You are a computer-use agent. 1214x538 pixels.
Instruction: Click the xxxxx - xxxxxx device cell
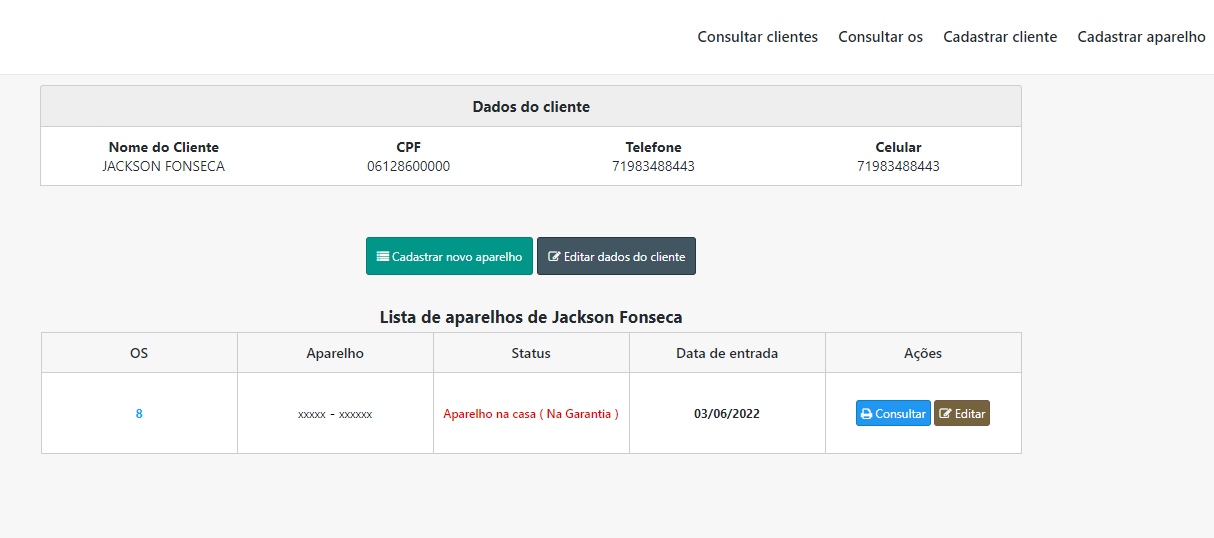pos(335,414)
